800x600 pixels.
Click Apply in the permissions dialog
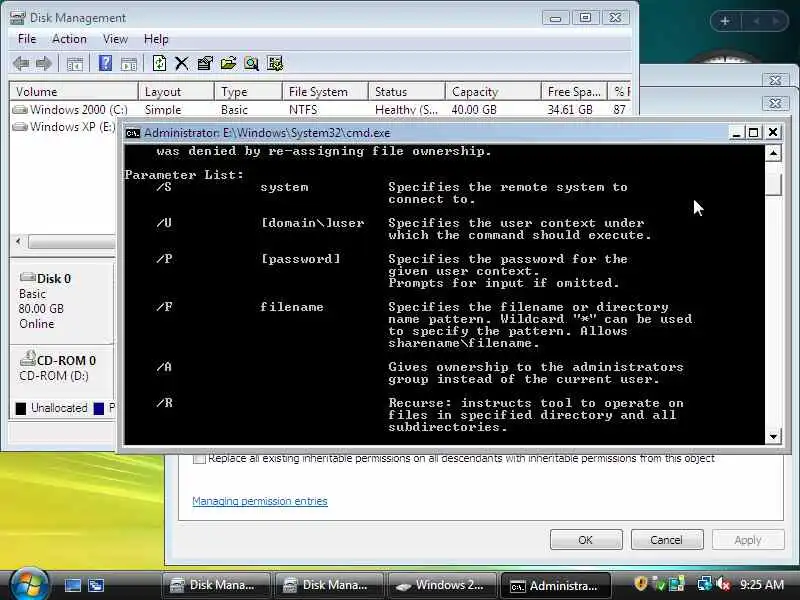(x=748, y=540)
